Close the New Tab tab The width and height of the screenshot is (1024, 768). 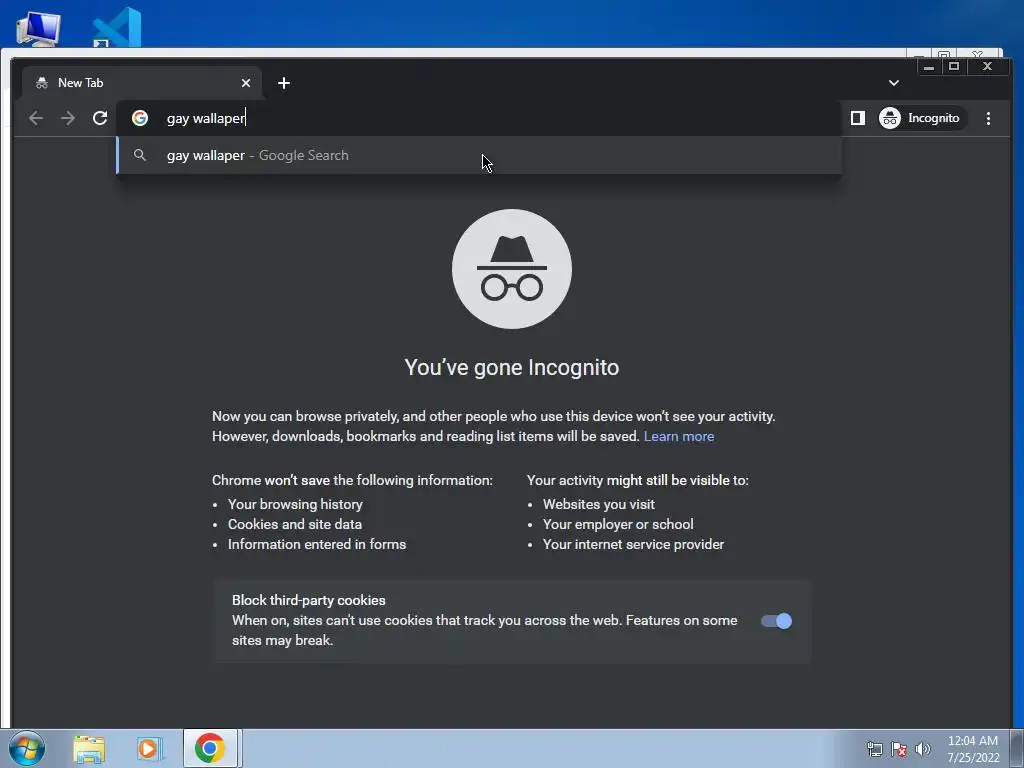(246, 83)
